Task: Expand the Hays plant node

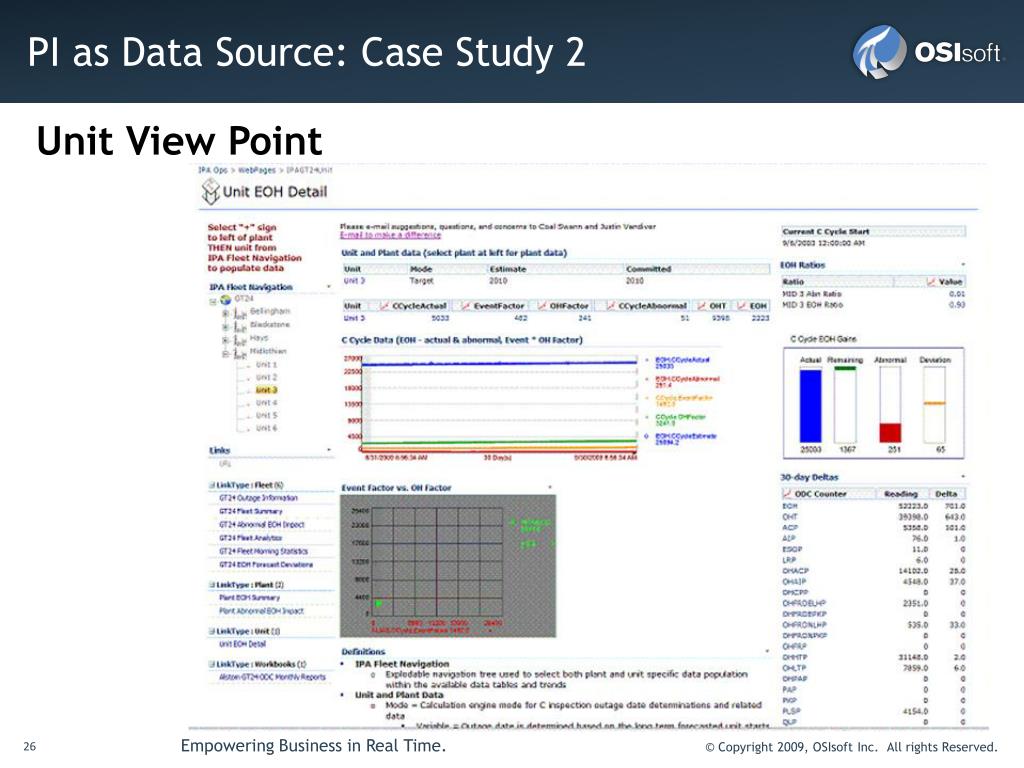Action: [225, 340]
